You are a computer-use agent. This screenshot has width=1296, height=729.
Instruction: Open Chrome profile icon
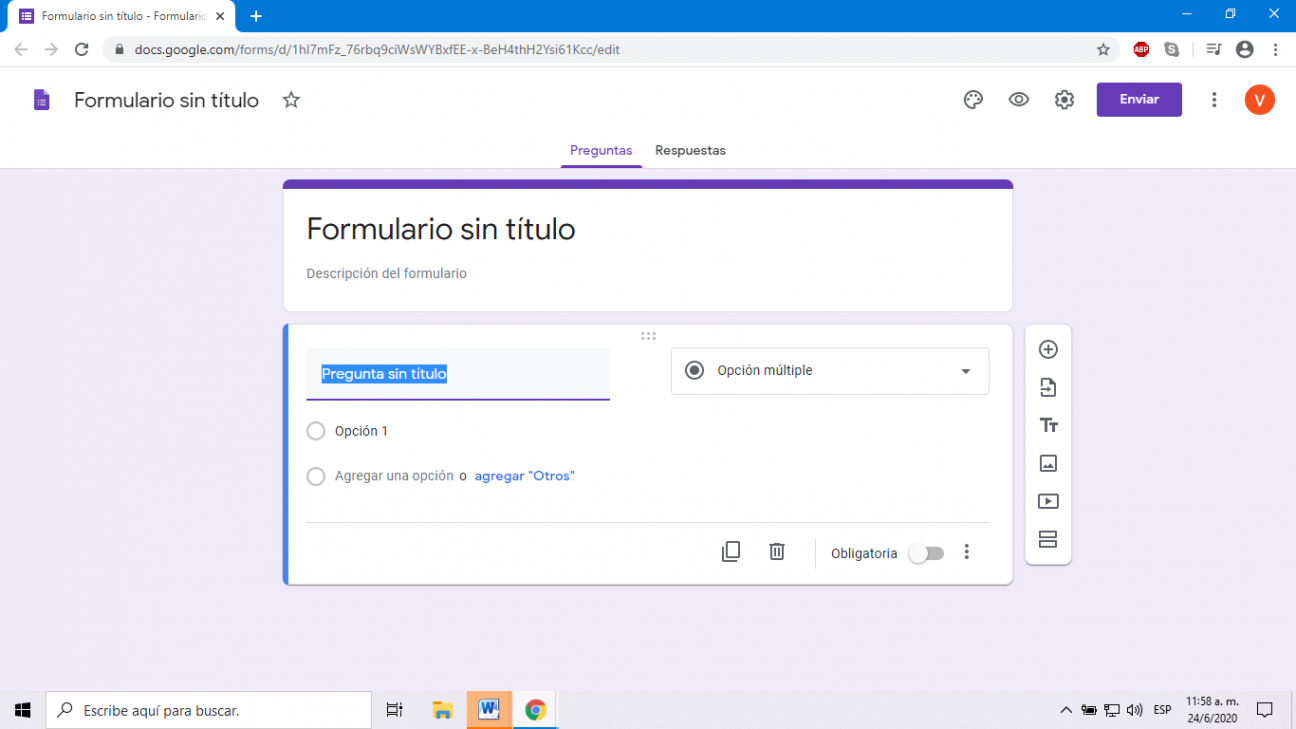click(x=1245, y=49)
